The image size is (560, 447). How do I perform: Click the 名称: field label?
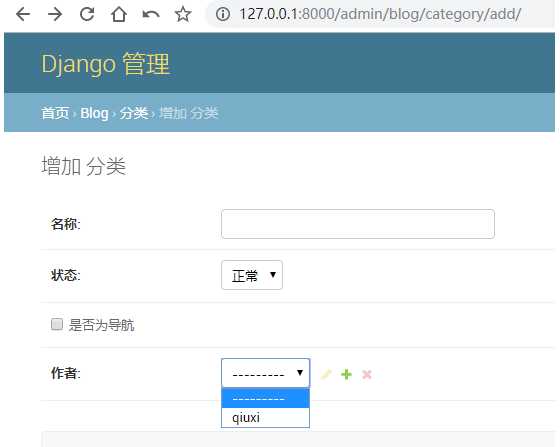[x=66, y=224]
